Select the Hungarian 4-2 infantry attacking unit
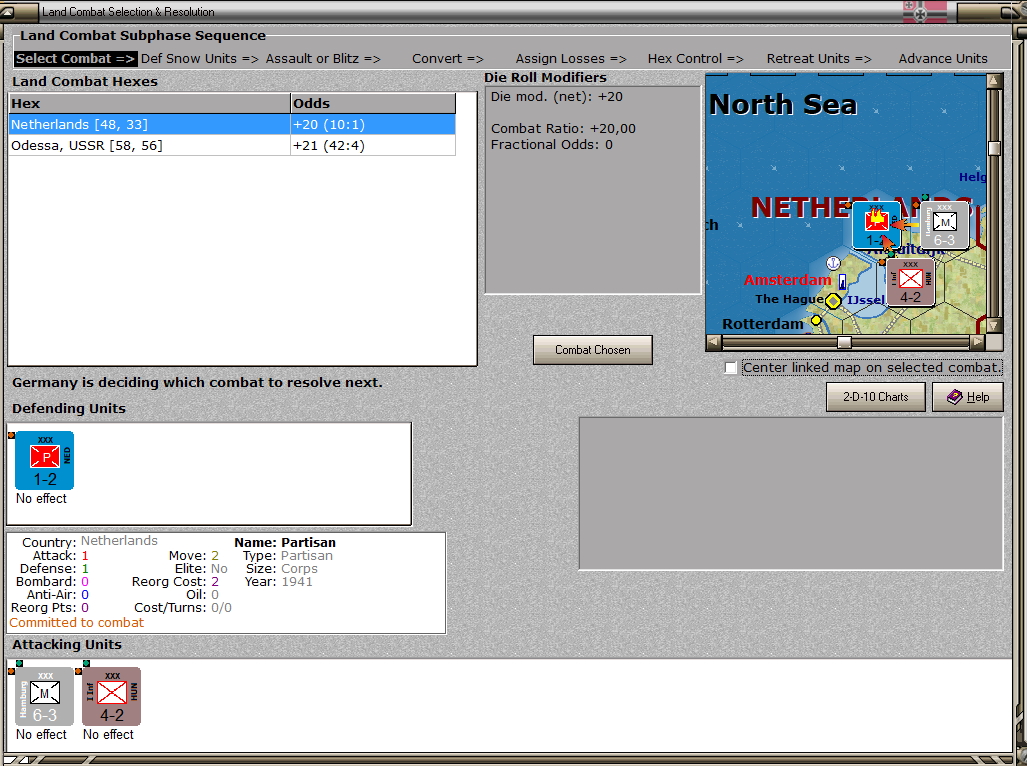This screenshot has width=1027, height=766. point(111,697)
